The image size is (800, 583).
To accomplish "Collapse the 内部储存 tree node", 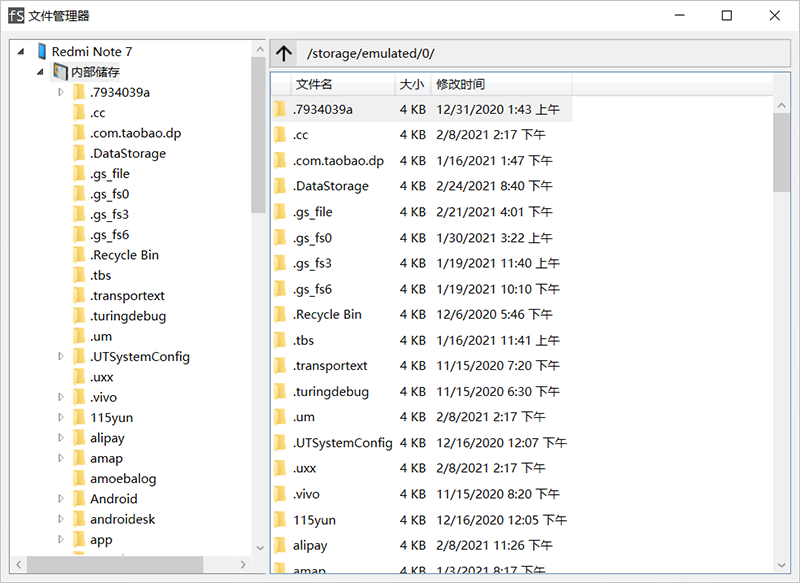I will click(x=41, y=72).
